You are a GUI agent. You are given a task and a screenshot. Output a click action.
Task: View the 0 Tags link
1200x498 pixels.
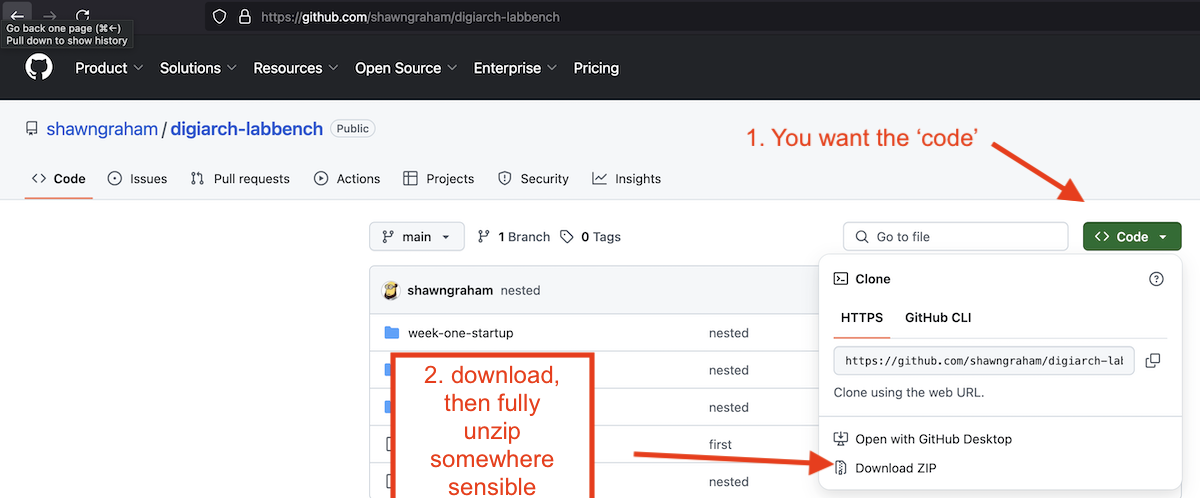point(590,237)
